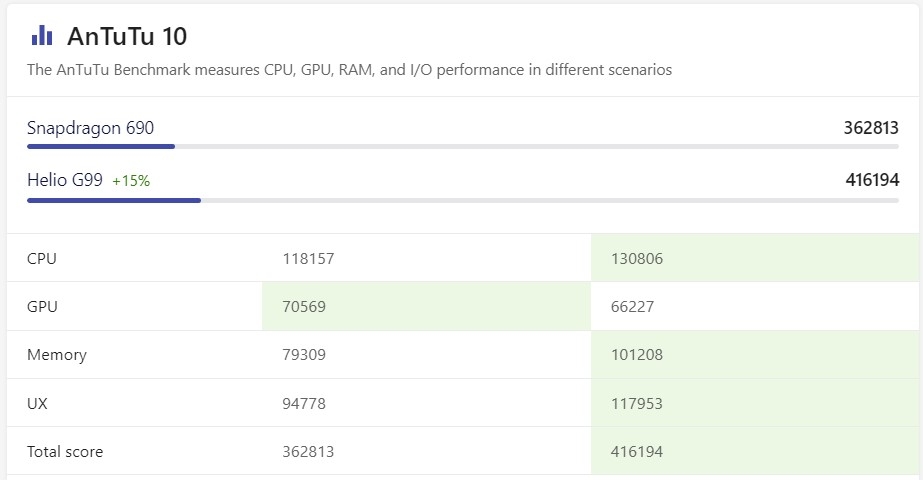The height and width of the screenshot is (480, 923).
Task: Click the bar chart icon beside AnTuTu 10
Action: (x=42, y=36)
